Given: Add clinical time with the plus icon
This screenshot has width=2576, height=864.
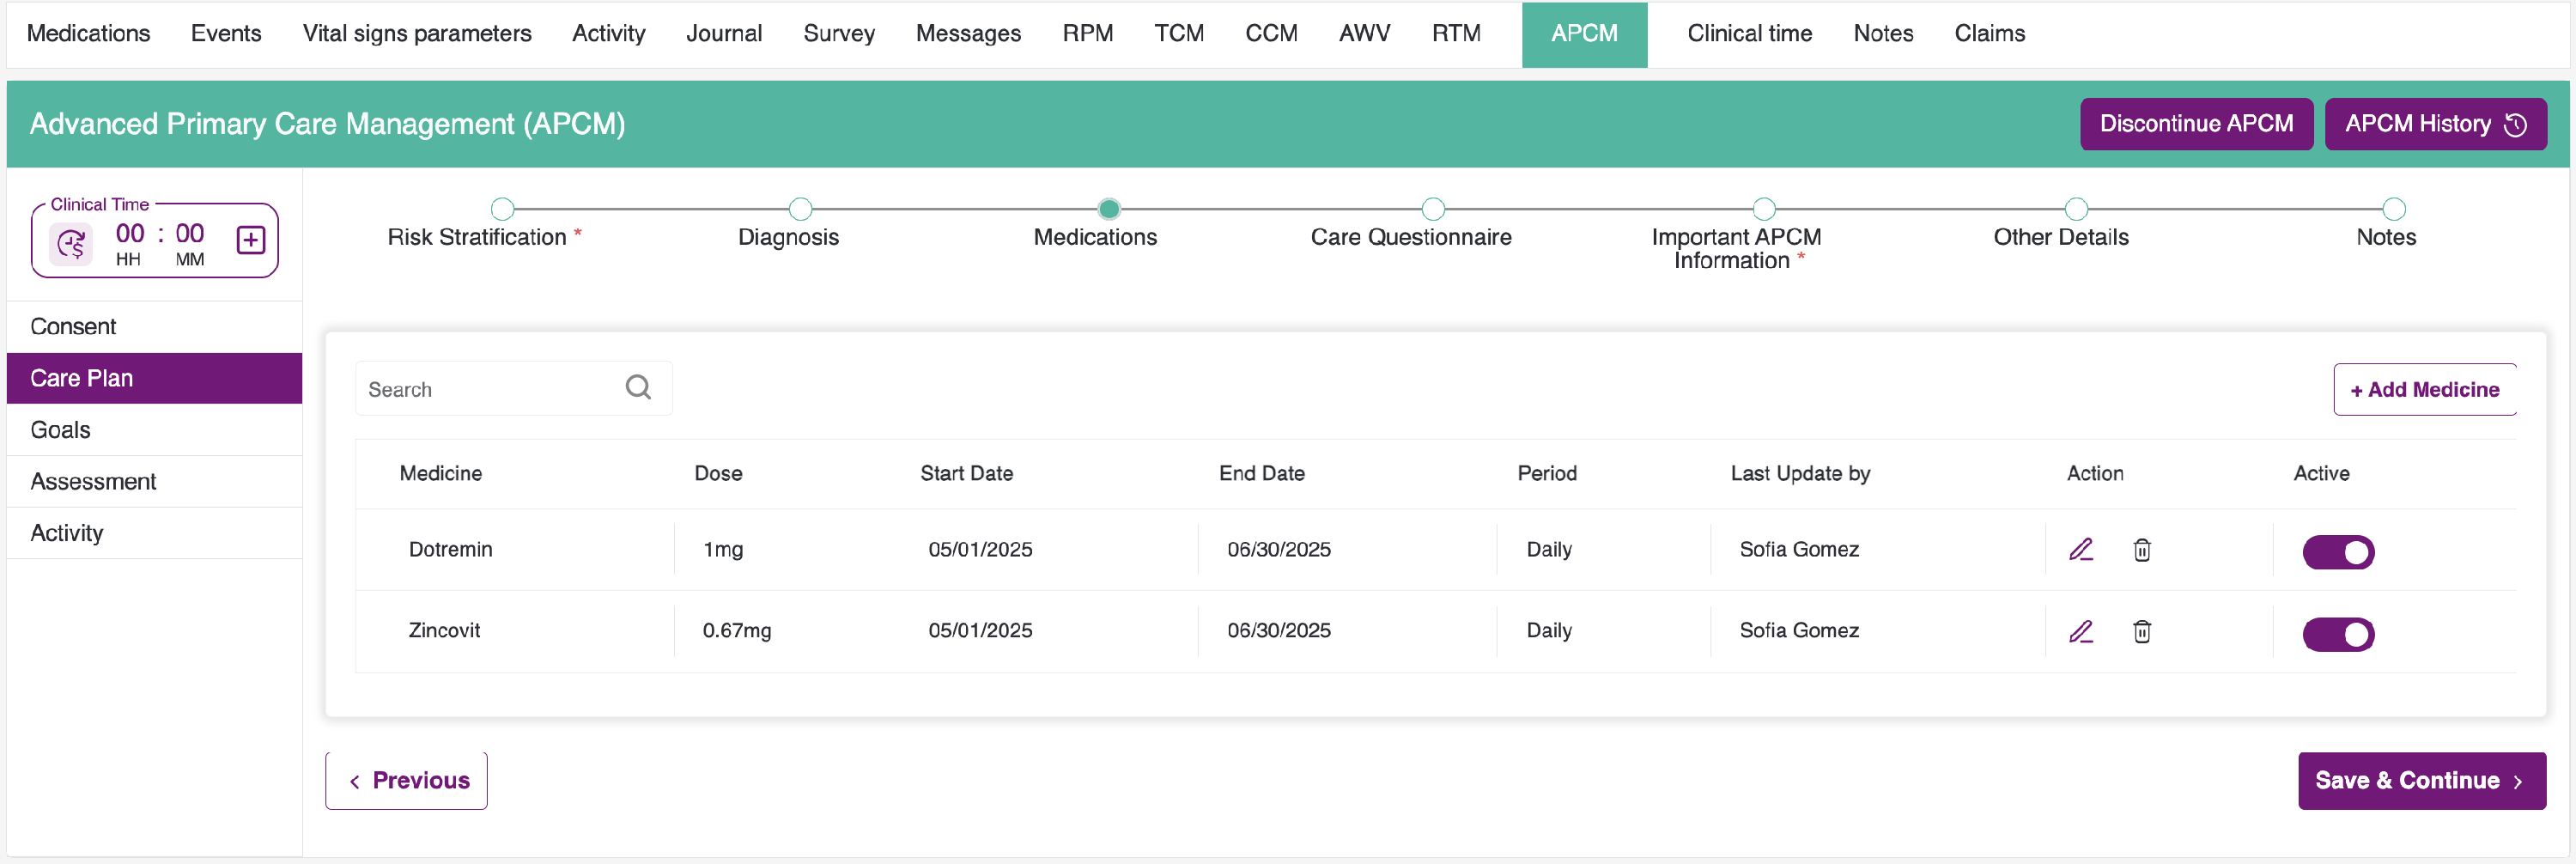Looking at the screenshot, I should coord(250,240).
